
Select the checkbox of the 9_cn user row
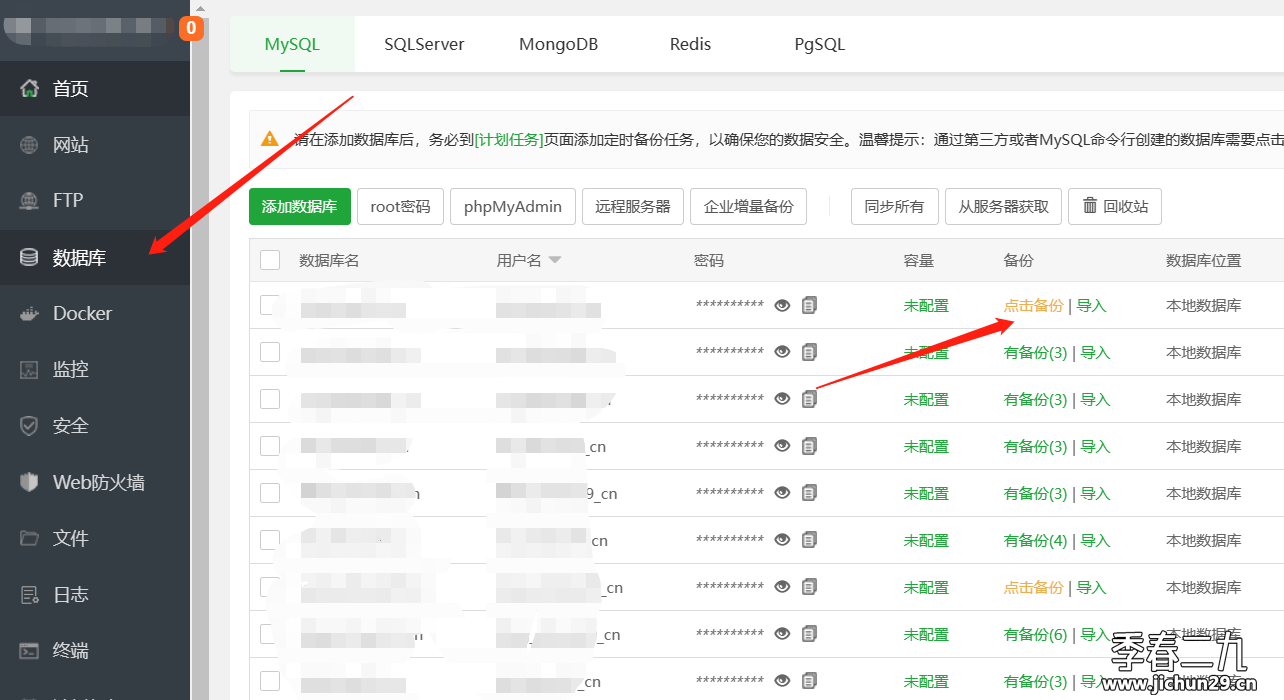270,493
